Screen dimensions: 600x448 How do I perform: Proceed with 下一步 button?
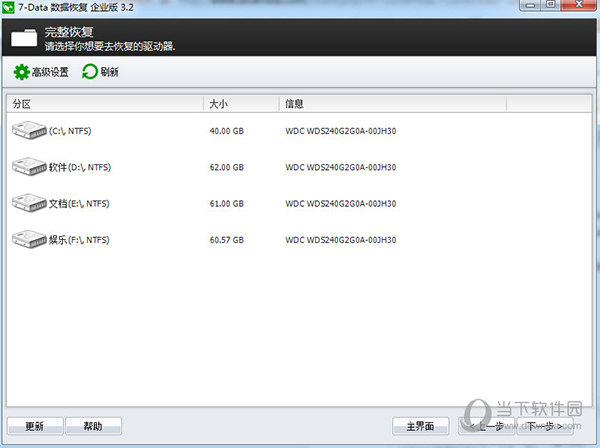click(x=545, y=426)
